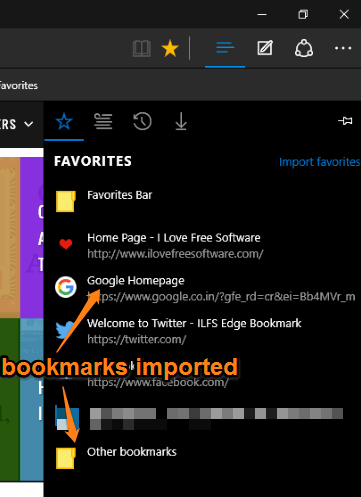Open the Google Homepage favorite

click(x=202, y=288)
